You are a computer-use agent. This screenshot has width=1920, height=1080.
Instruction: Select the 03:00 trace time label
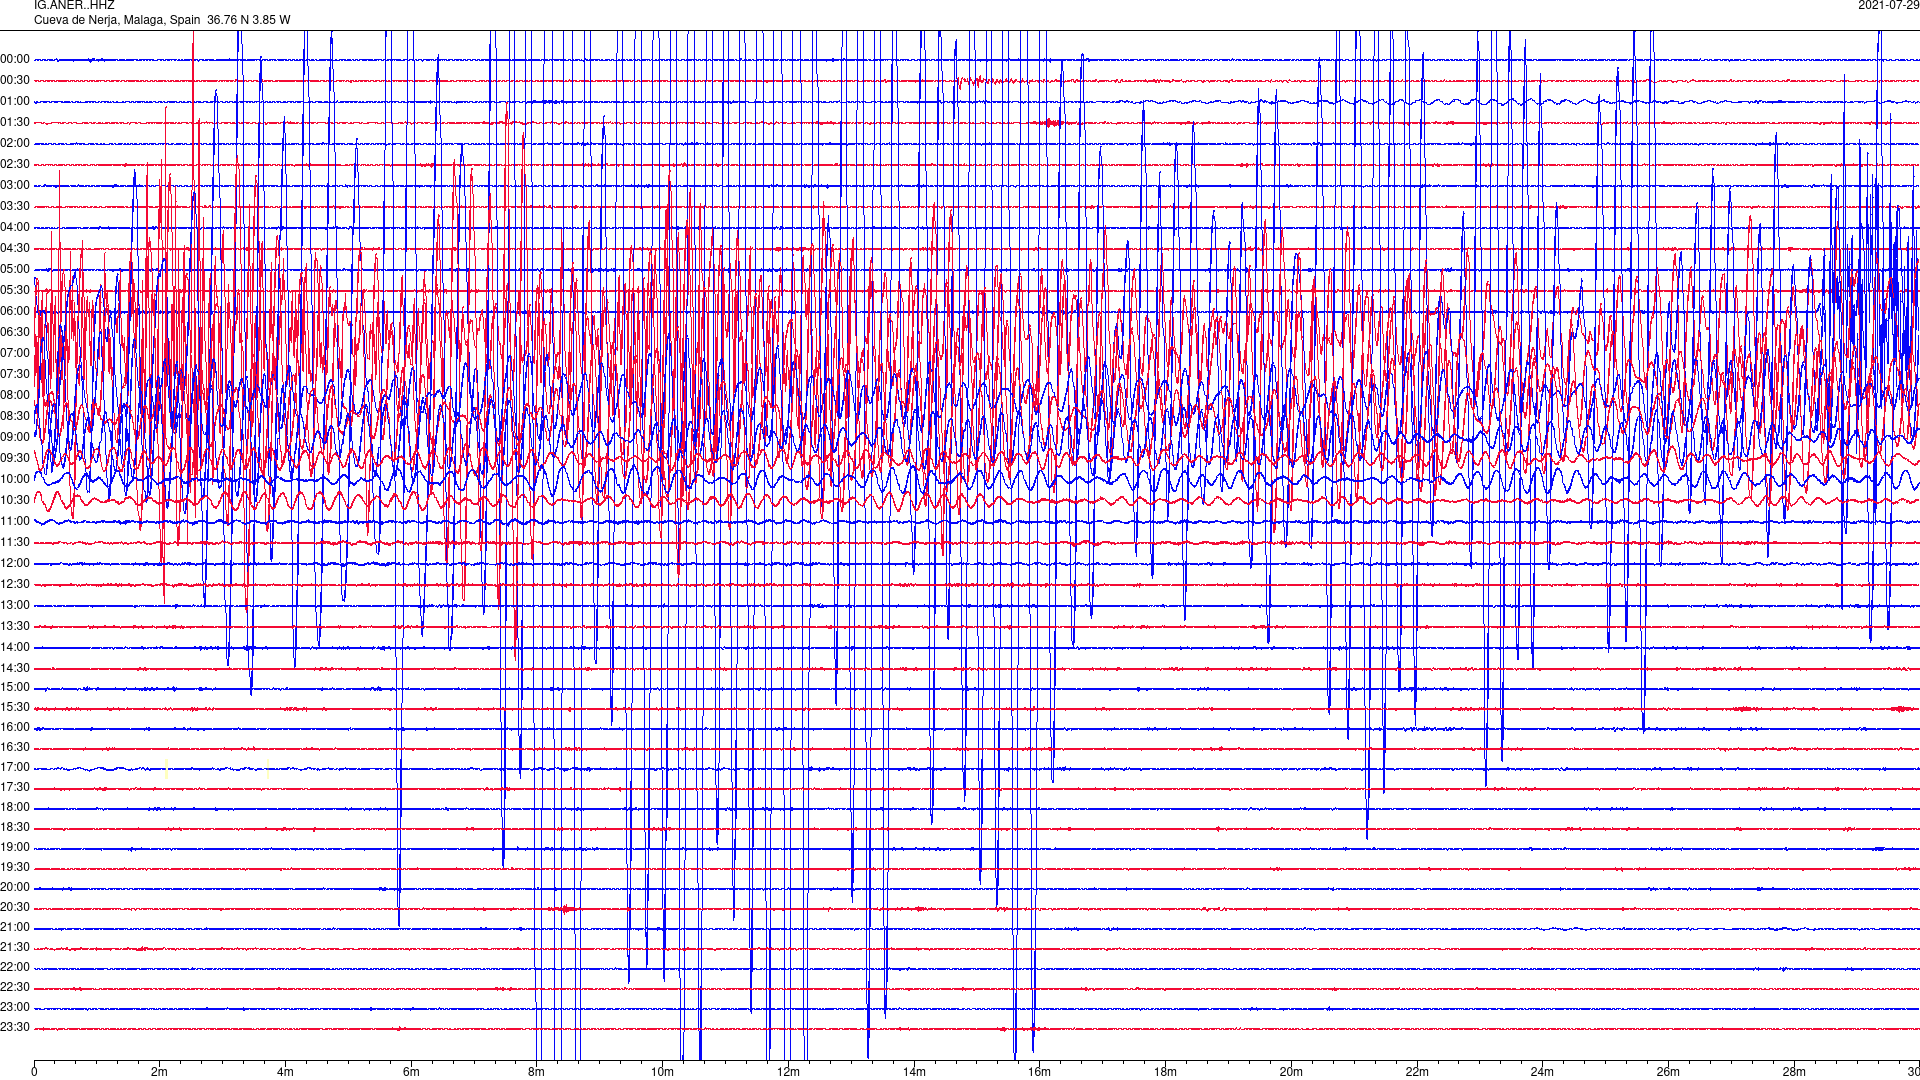15,186
